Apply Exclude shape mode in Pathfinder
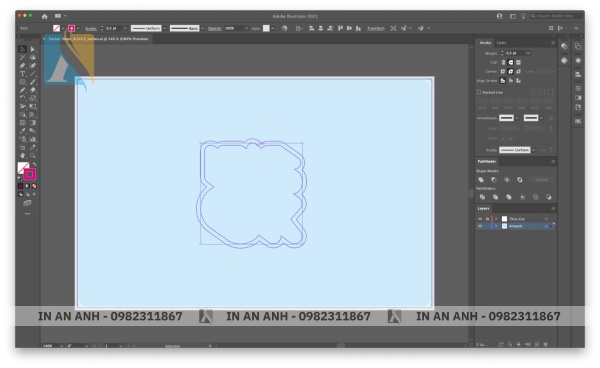This screenshot has width=600, height=368. (520, 179)
